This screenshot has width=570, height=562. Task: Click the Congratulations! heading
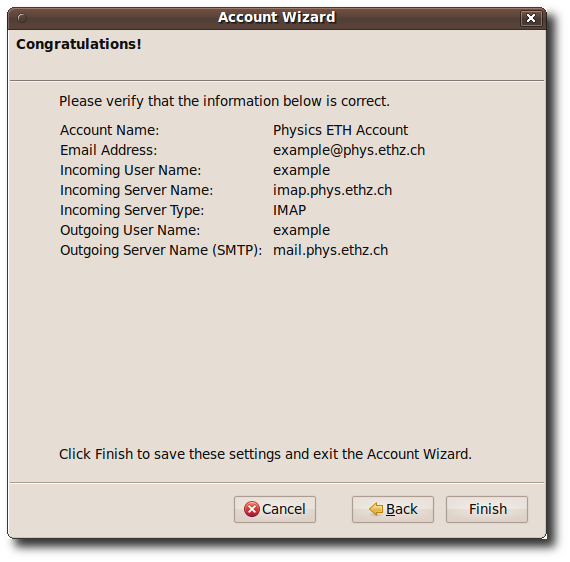click(79, 44)
